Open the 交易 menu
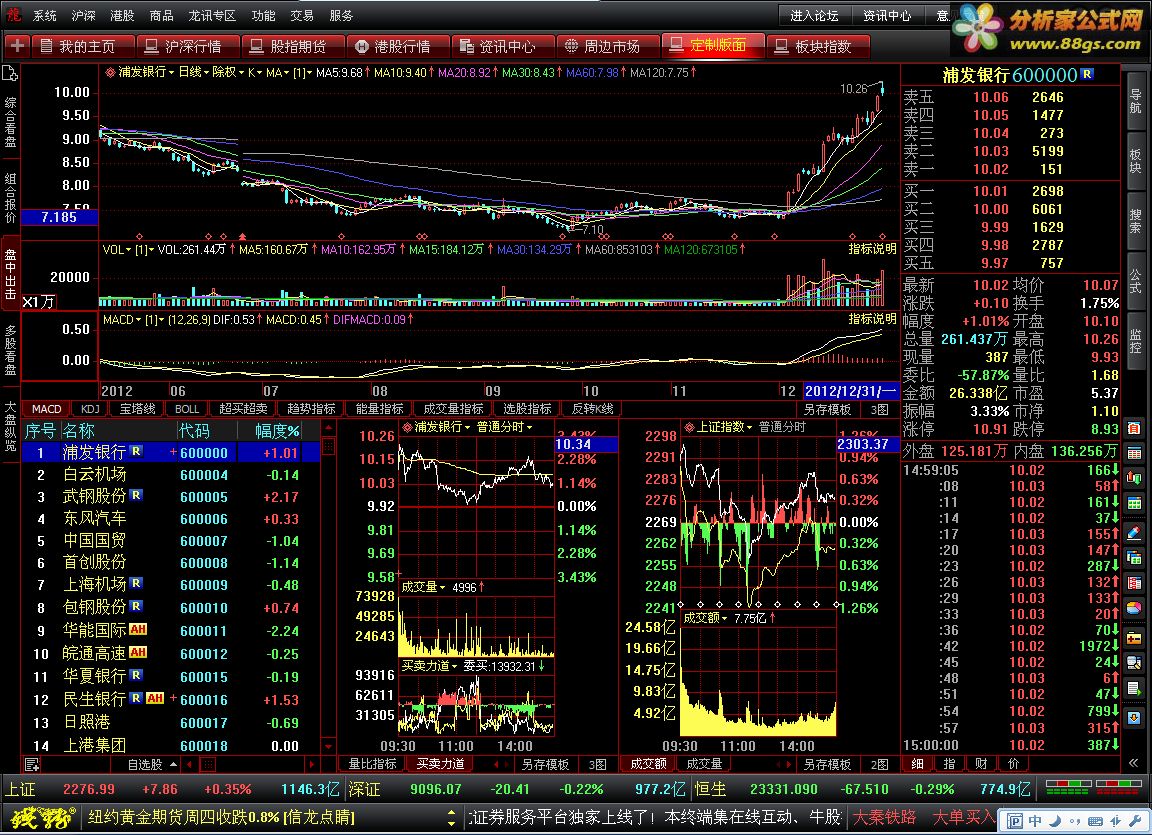 302,15
